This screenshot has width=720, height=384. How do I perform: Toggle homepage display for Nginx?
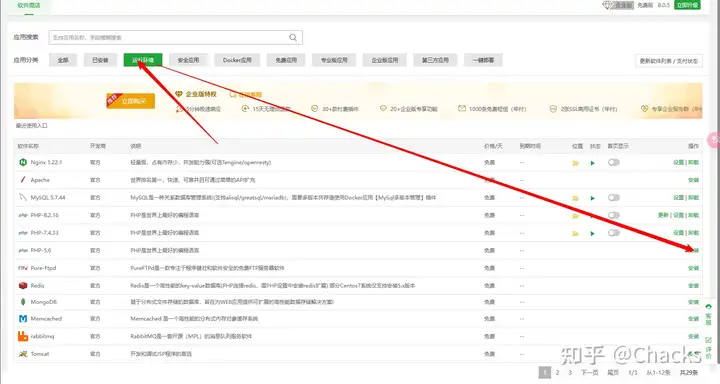[613, 162]
